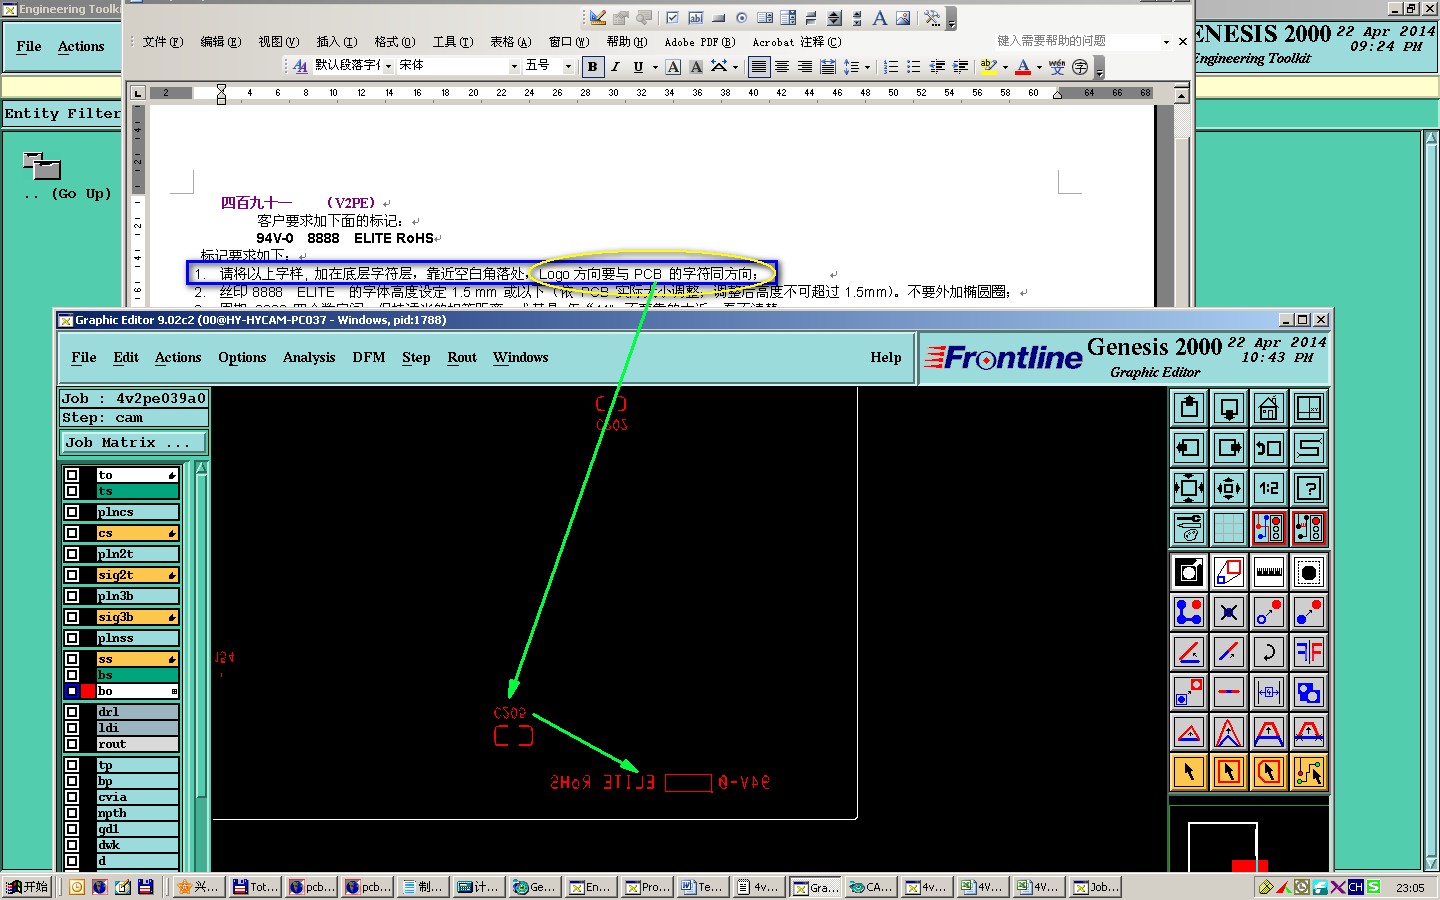
Task: Click Word's center alignment icon
Action: 782,67
